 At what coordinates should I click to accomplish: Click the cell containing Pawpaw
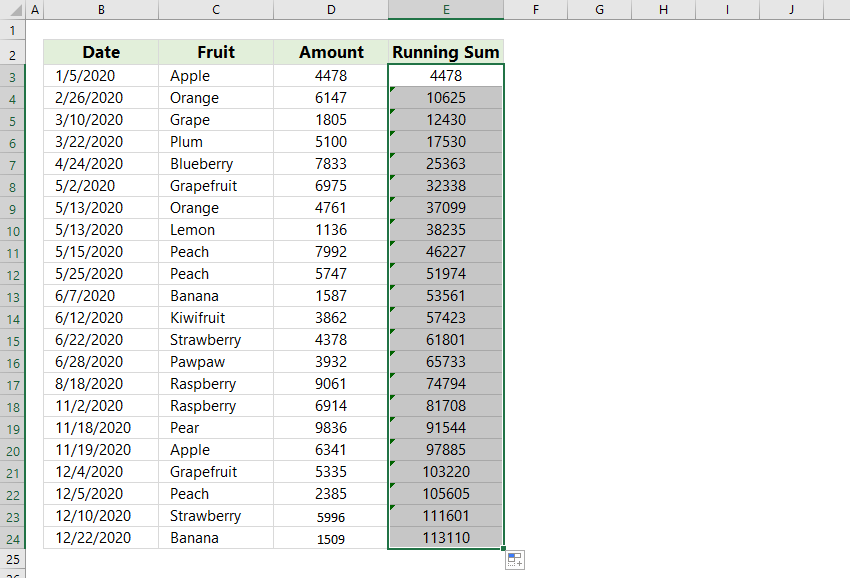(x=215, y=361)
